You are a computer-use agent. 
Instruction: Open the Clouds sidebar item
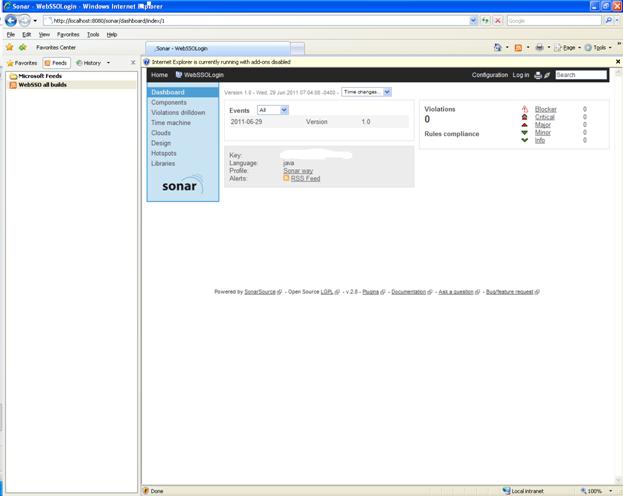tap(161, 133)
